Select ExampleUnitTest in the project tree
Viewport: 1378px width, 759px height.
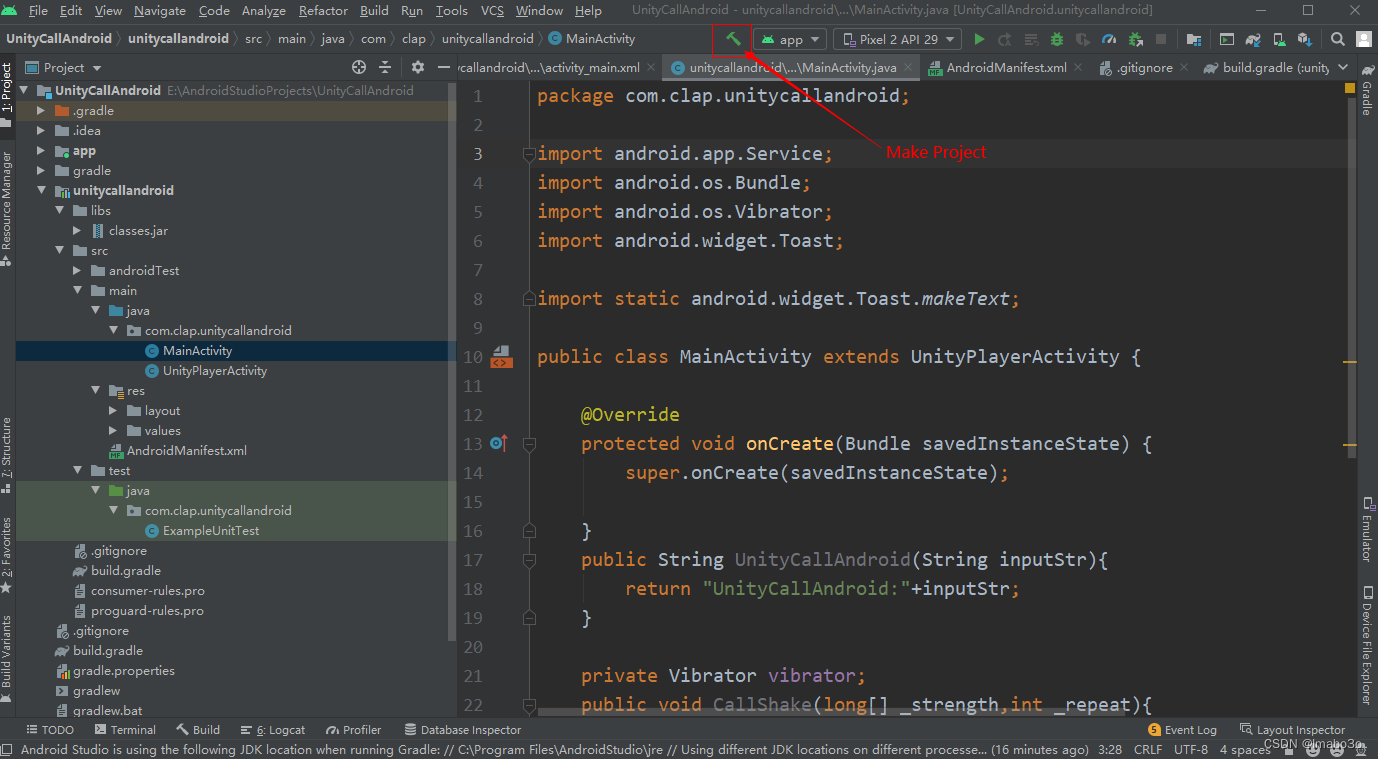[210, 531]
